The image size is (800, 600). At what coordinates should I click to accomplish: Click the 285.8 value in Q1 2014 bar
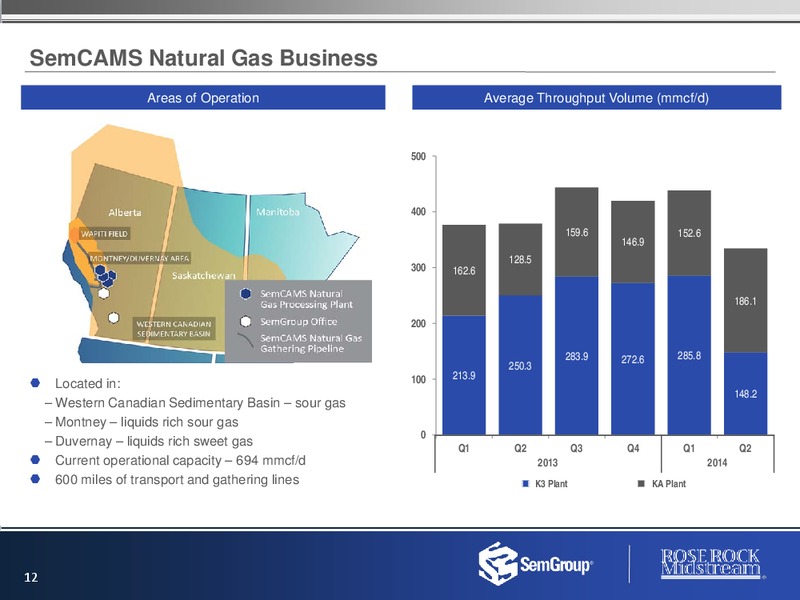click(689, 355)
